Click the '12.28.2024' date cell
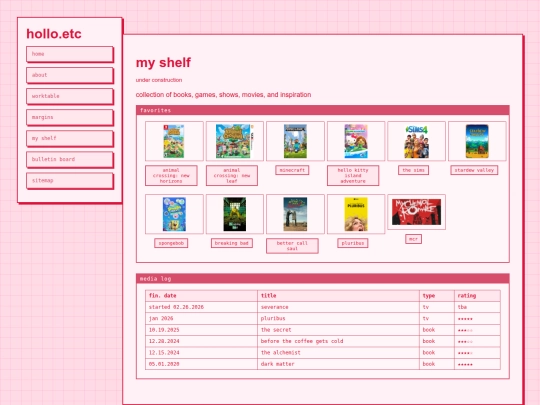Viewport: 540px width, 405px height. (201, 341)
